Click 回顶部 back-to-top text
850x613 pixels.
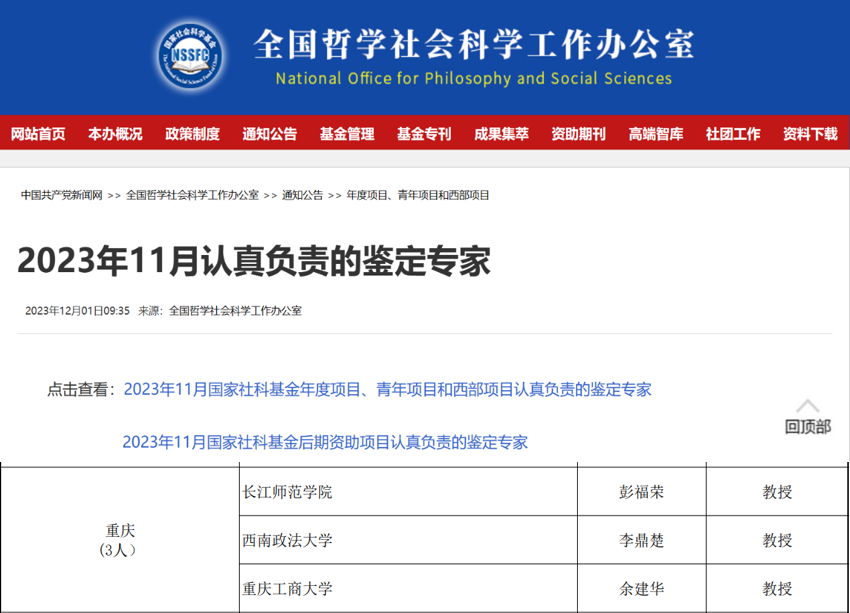click(x=807, y=427)
